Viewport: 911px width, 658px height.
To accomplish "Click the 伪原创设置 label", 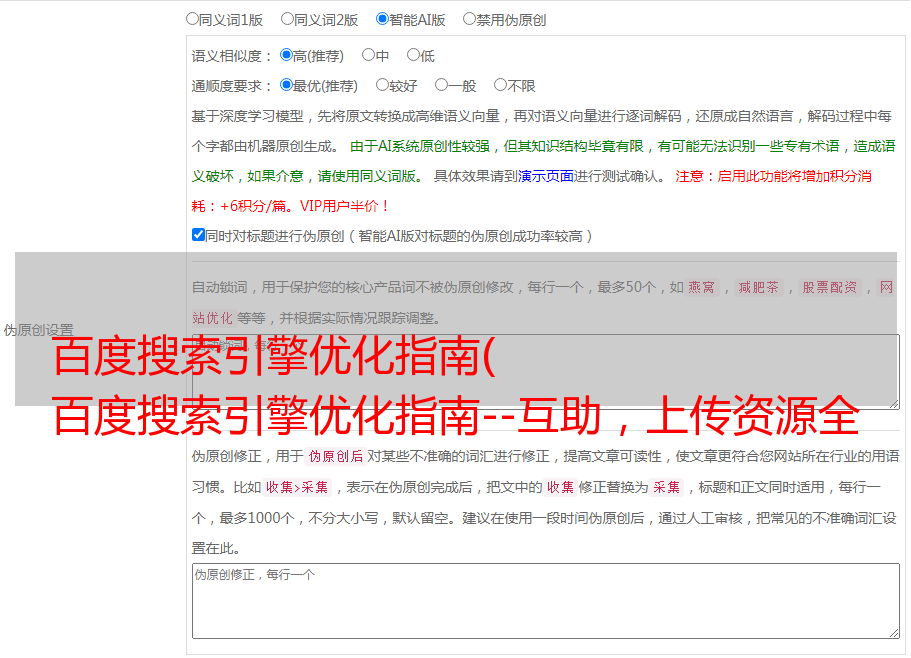I will (38, 330).
